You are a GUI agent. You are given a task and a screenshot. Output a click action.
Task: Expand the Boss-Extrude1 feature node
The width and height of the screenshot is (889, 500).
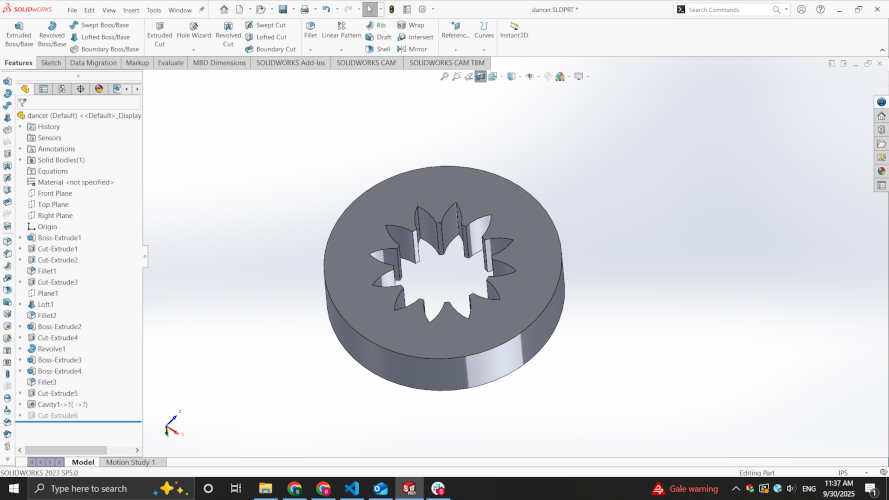click(20, 238)
